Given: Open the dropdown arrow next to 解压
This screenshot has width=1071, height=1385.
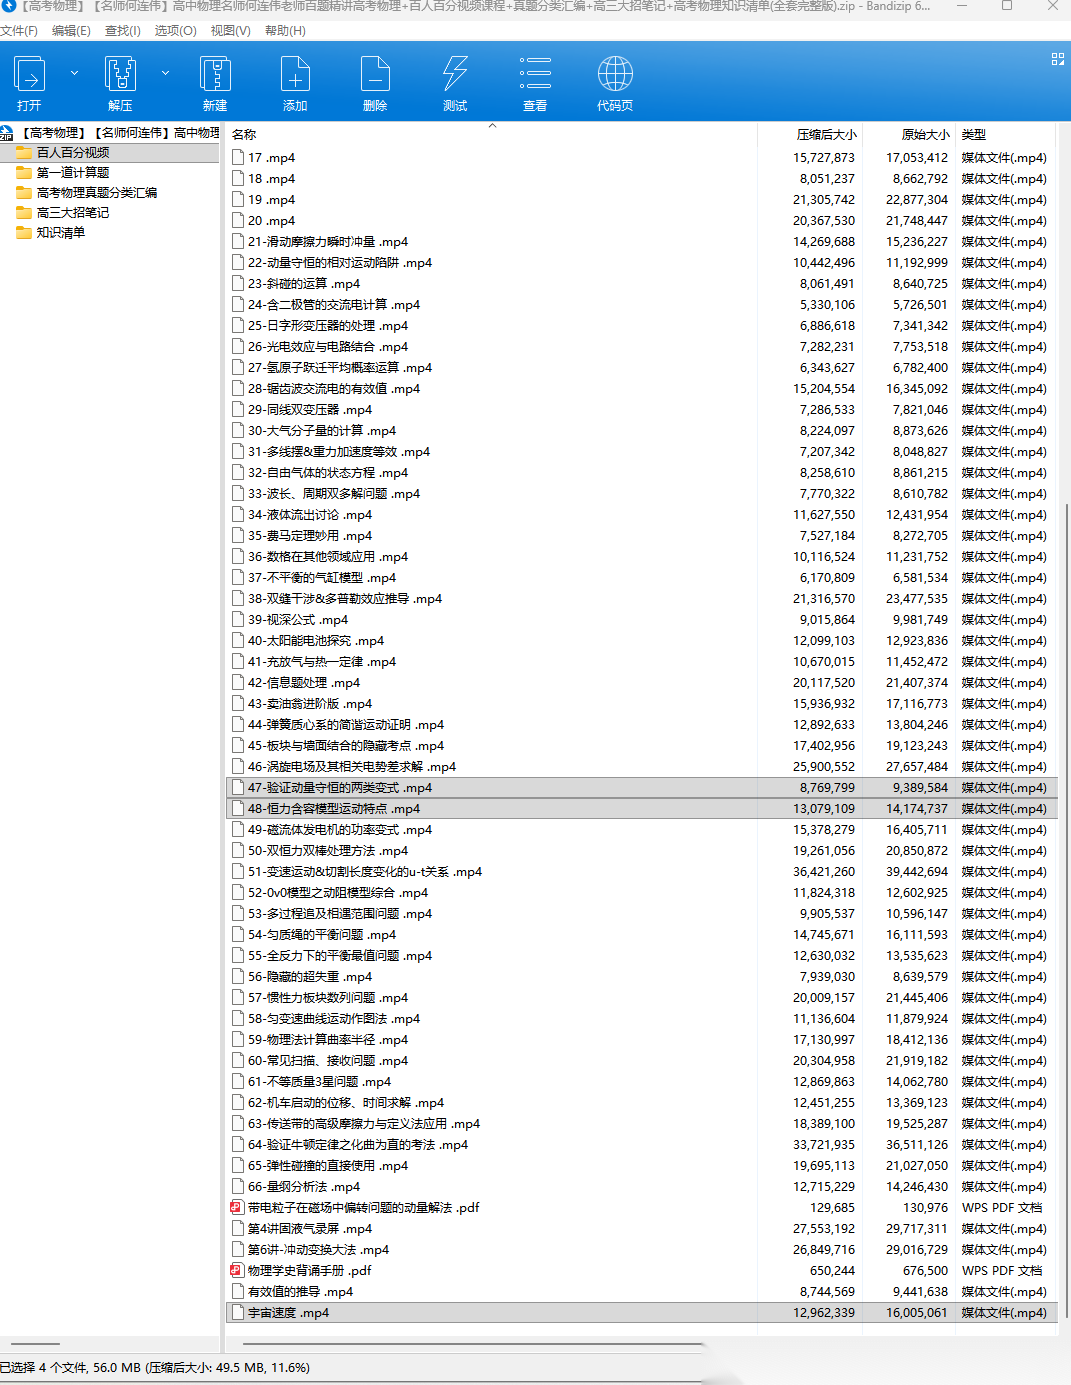Looking at the screenshot, I should (165, 73).
